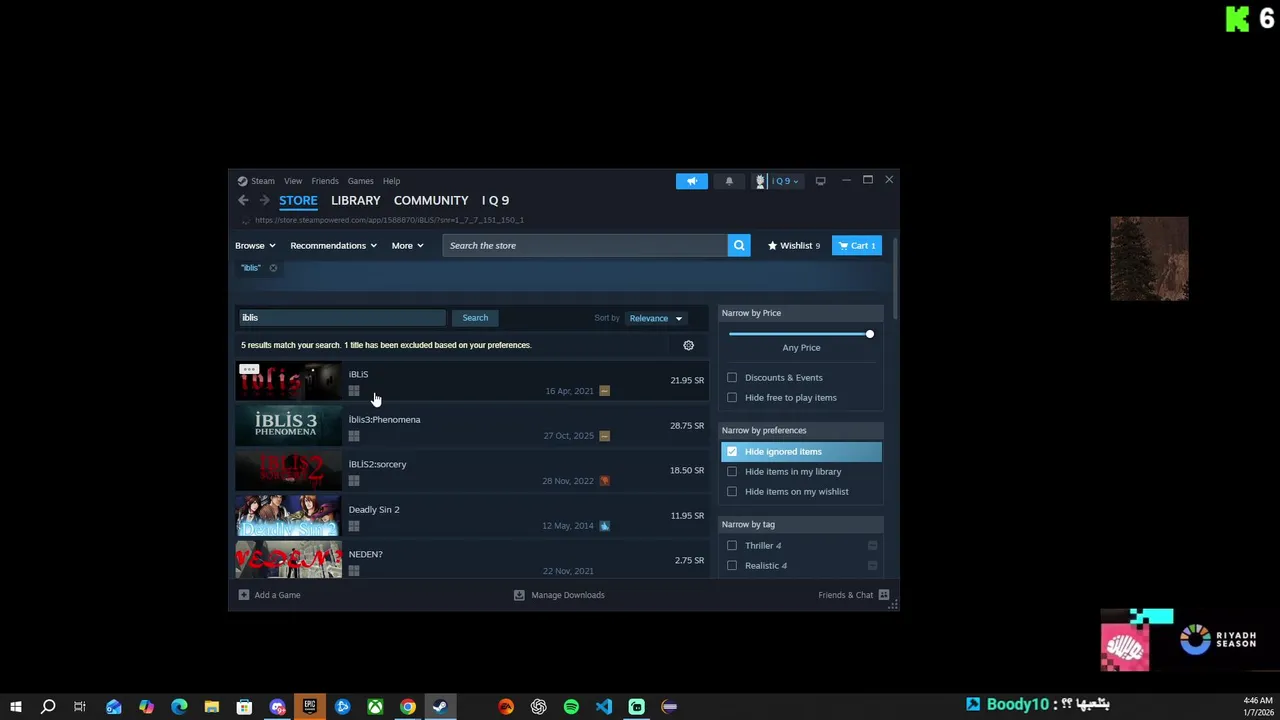Screen dimensions: 1280x720
Task: Open Xbox app from taskbar
Action: [375, 707]
